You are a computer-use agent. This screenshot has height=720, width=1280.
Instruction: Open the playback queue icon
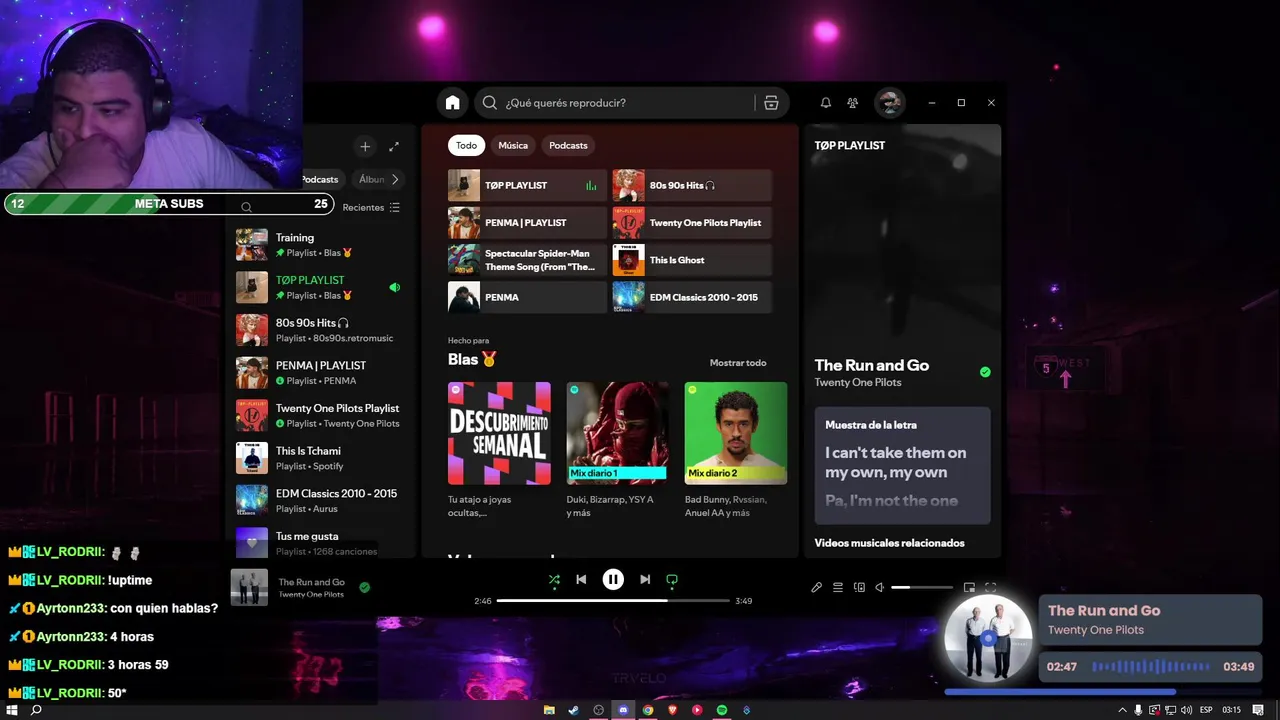[x=838, y=587]
